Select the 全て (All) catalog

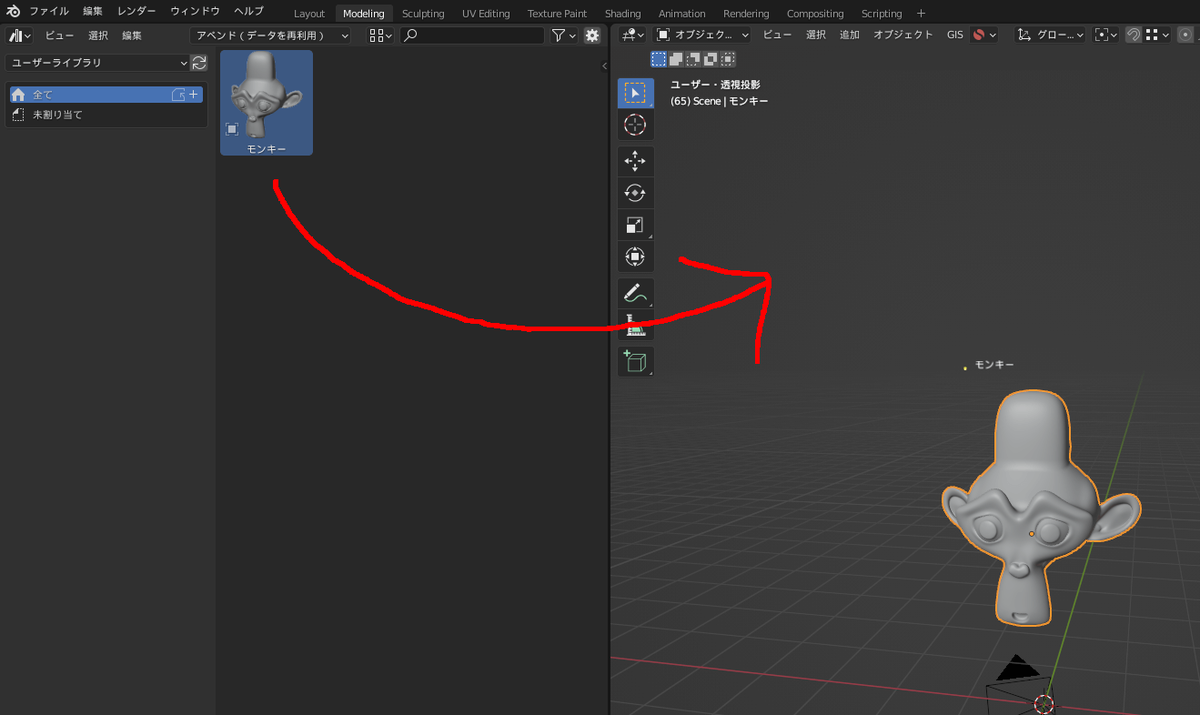(x=106, y=95)
